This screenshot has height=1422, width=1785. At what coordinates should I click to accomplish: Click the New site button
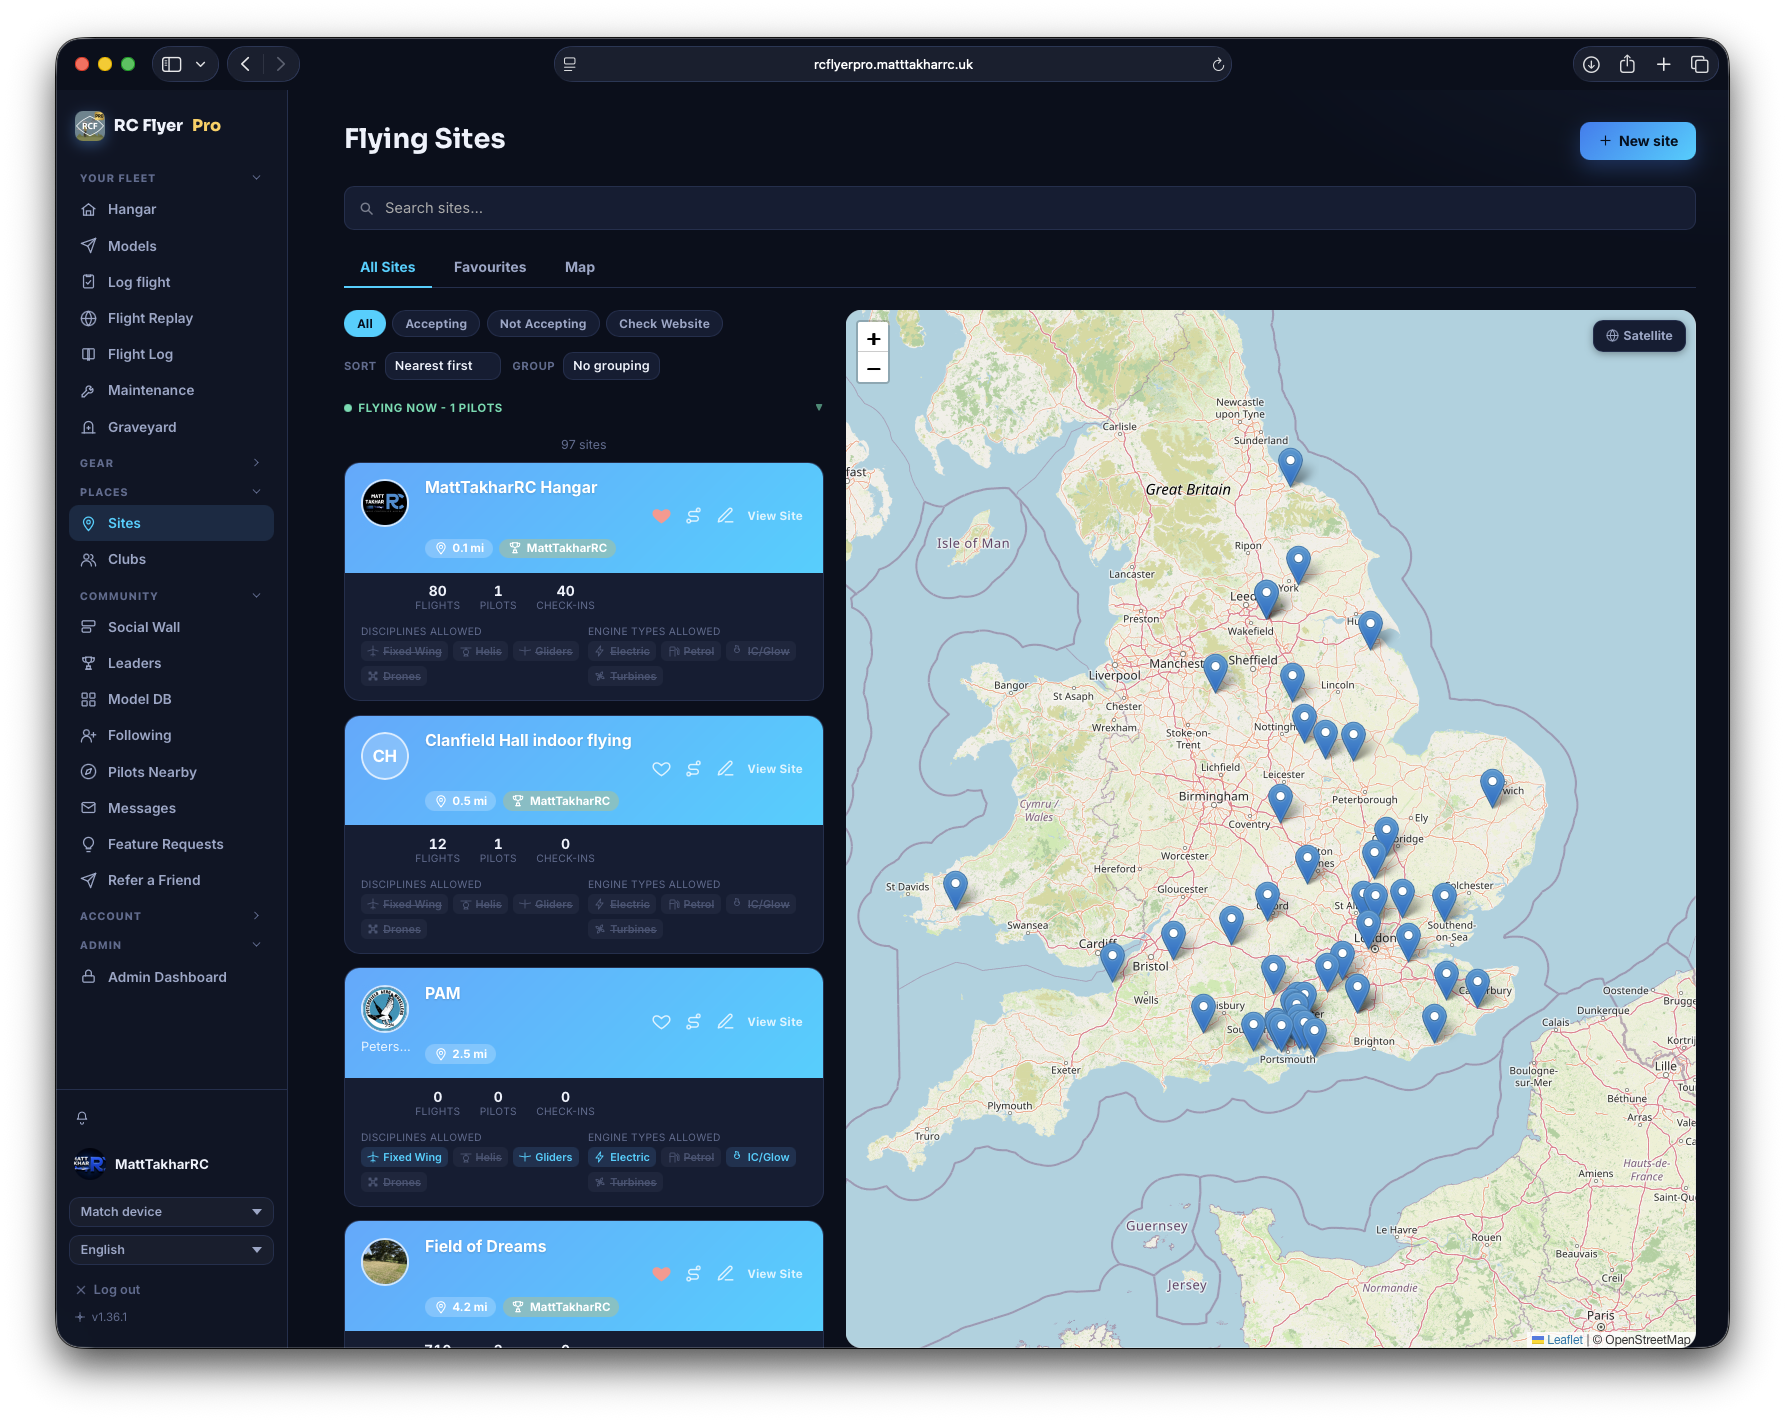pyautogui.click(x=1637, y=141)
